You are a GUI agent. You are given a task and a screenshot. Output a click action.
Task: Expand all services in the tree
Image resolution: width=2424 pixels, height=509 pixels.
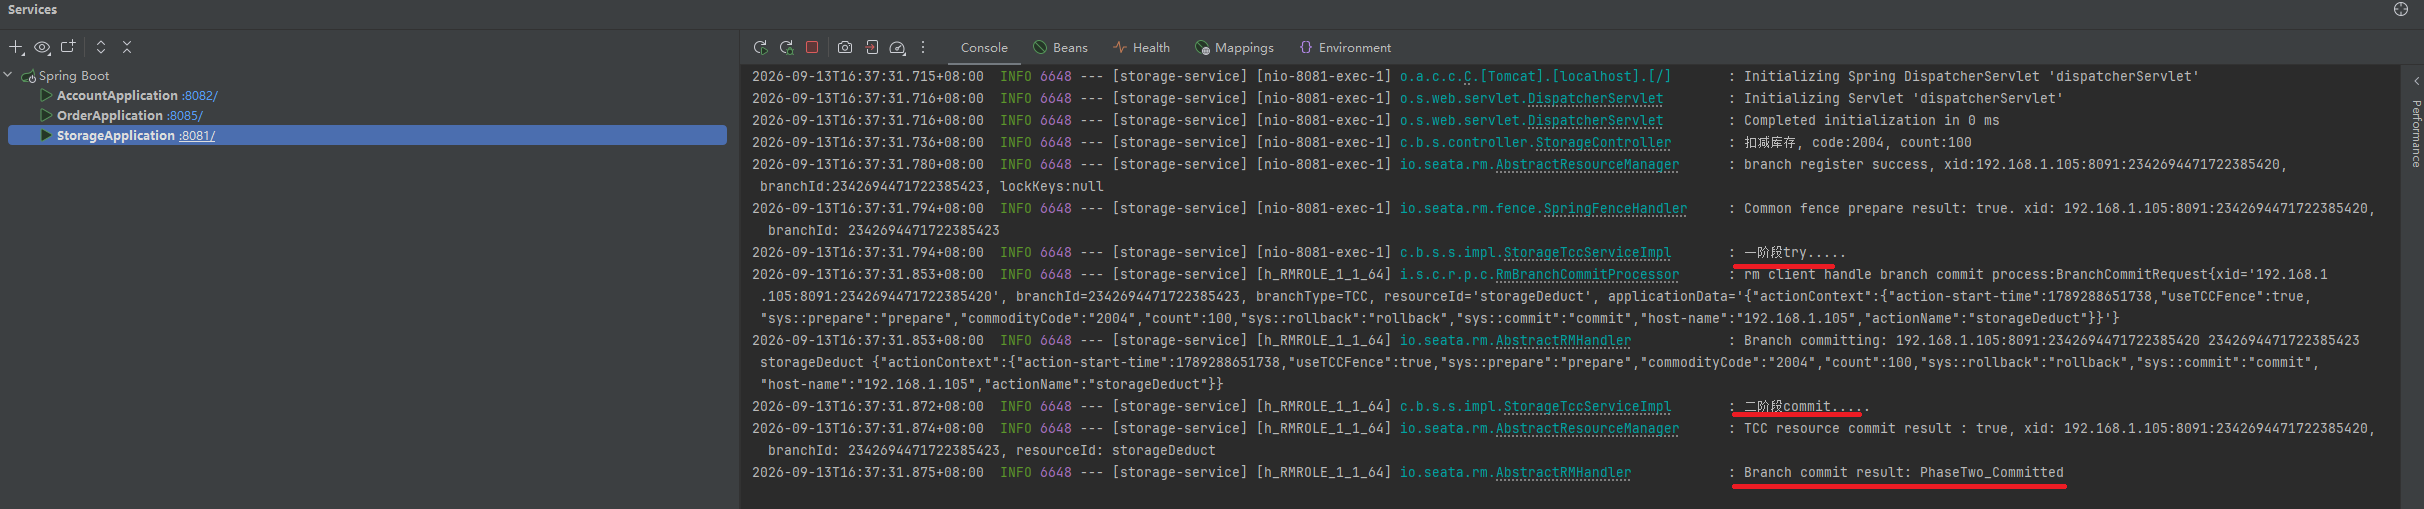[x=101, y=47]
